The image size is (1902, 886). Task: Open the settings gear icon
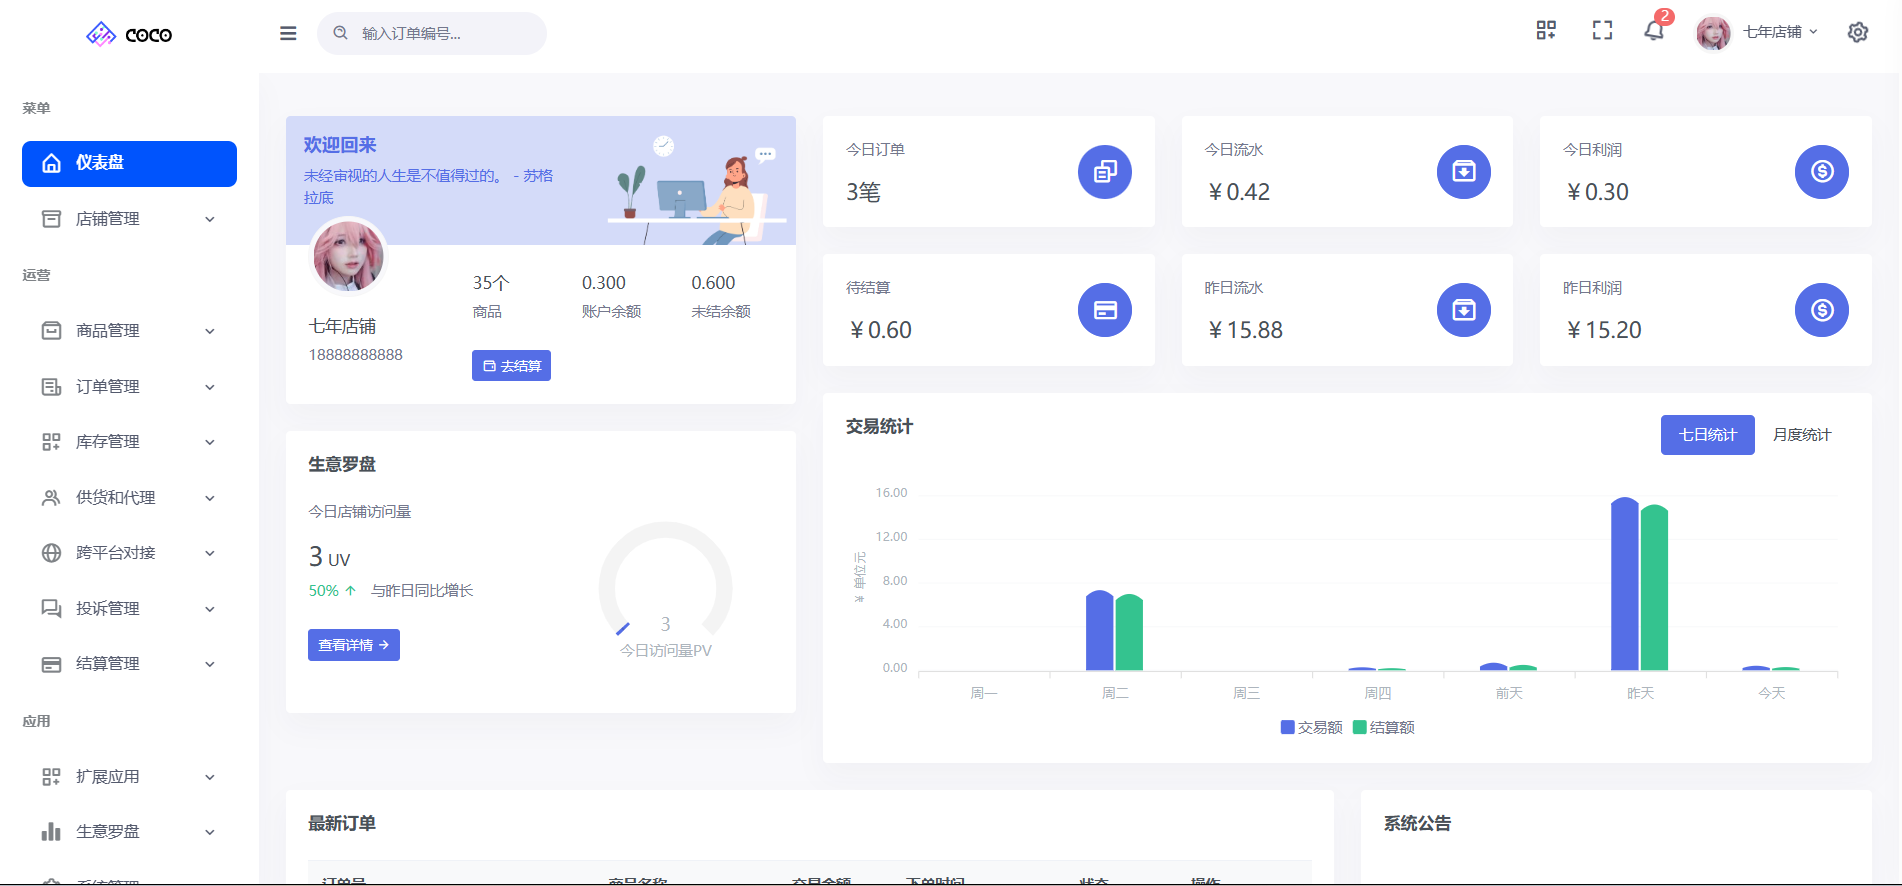(1857, 32)
